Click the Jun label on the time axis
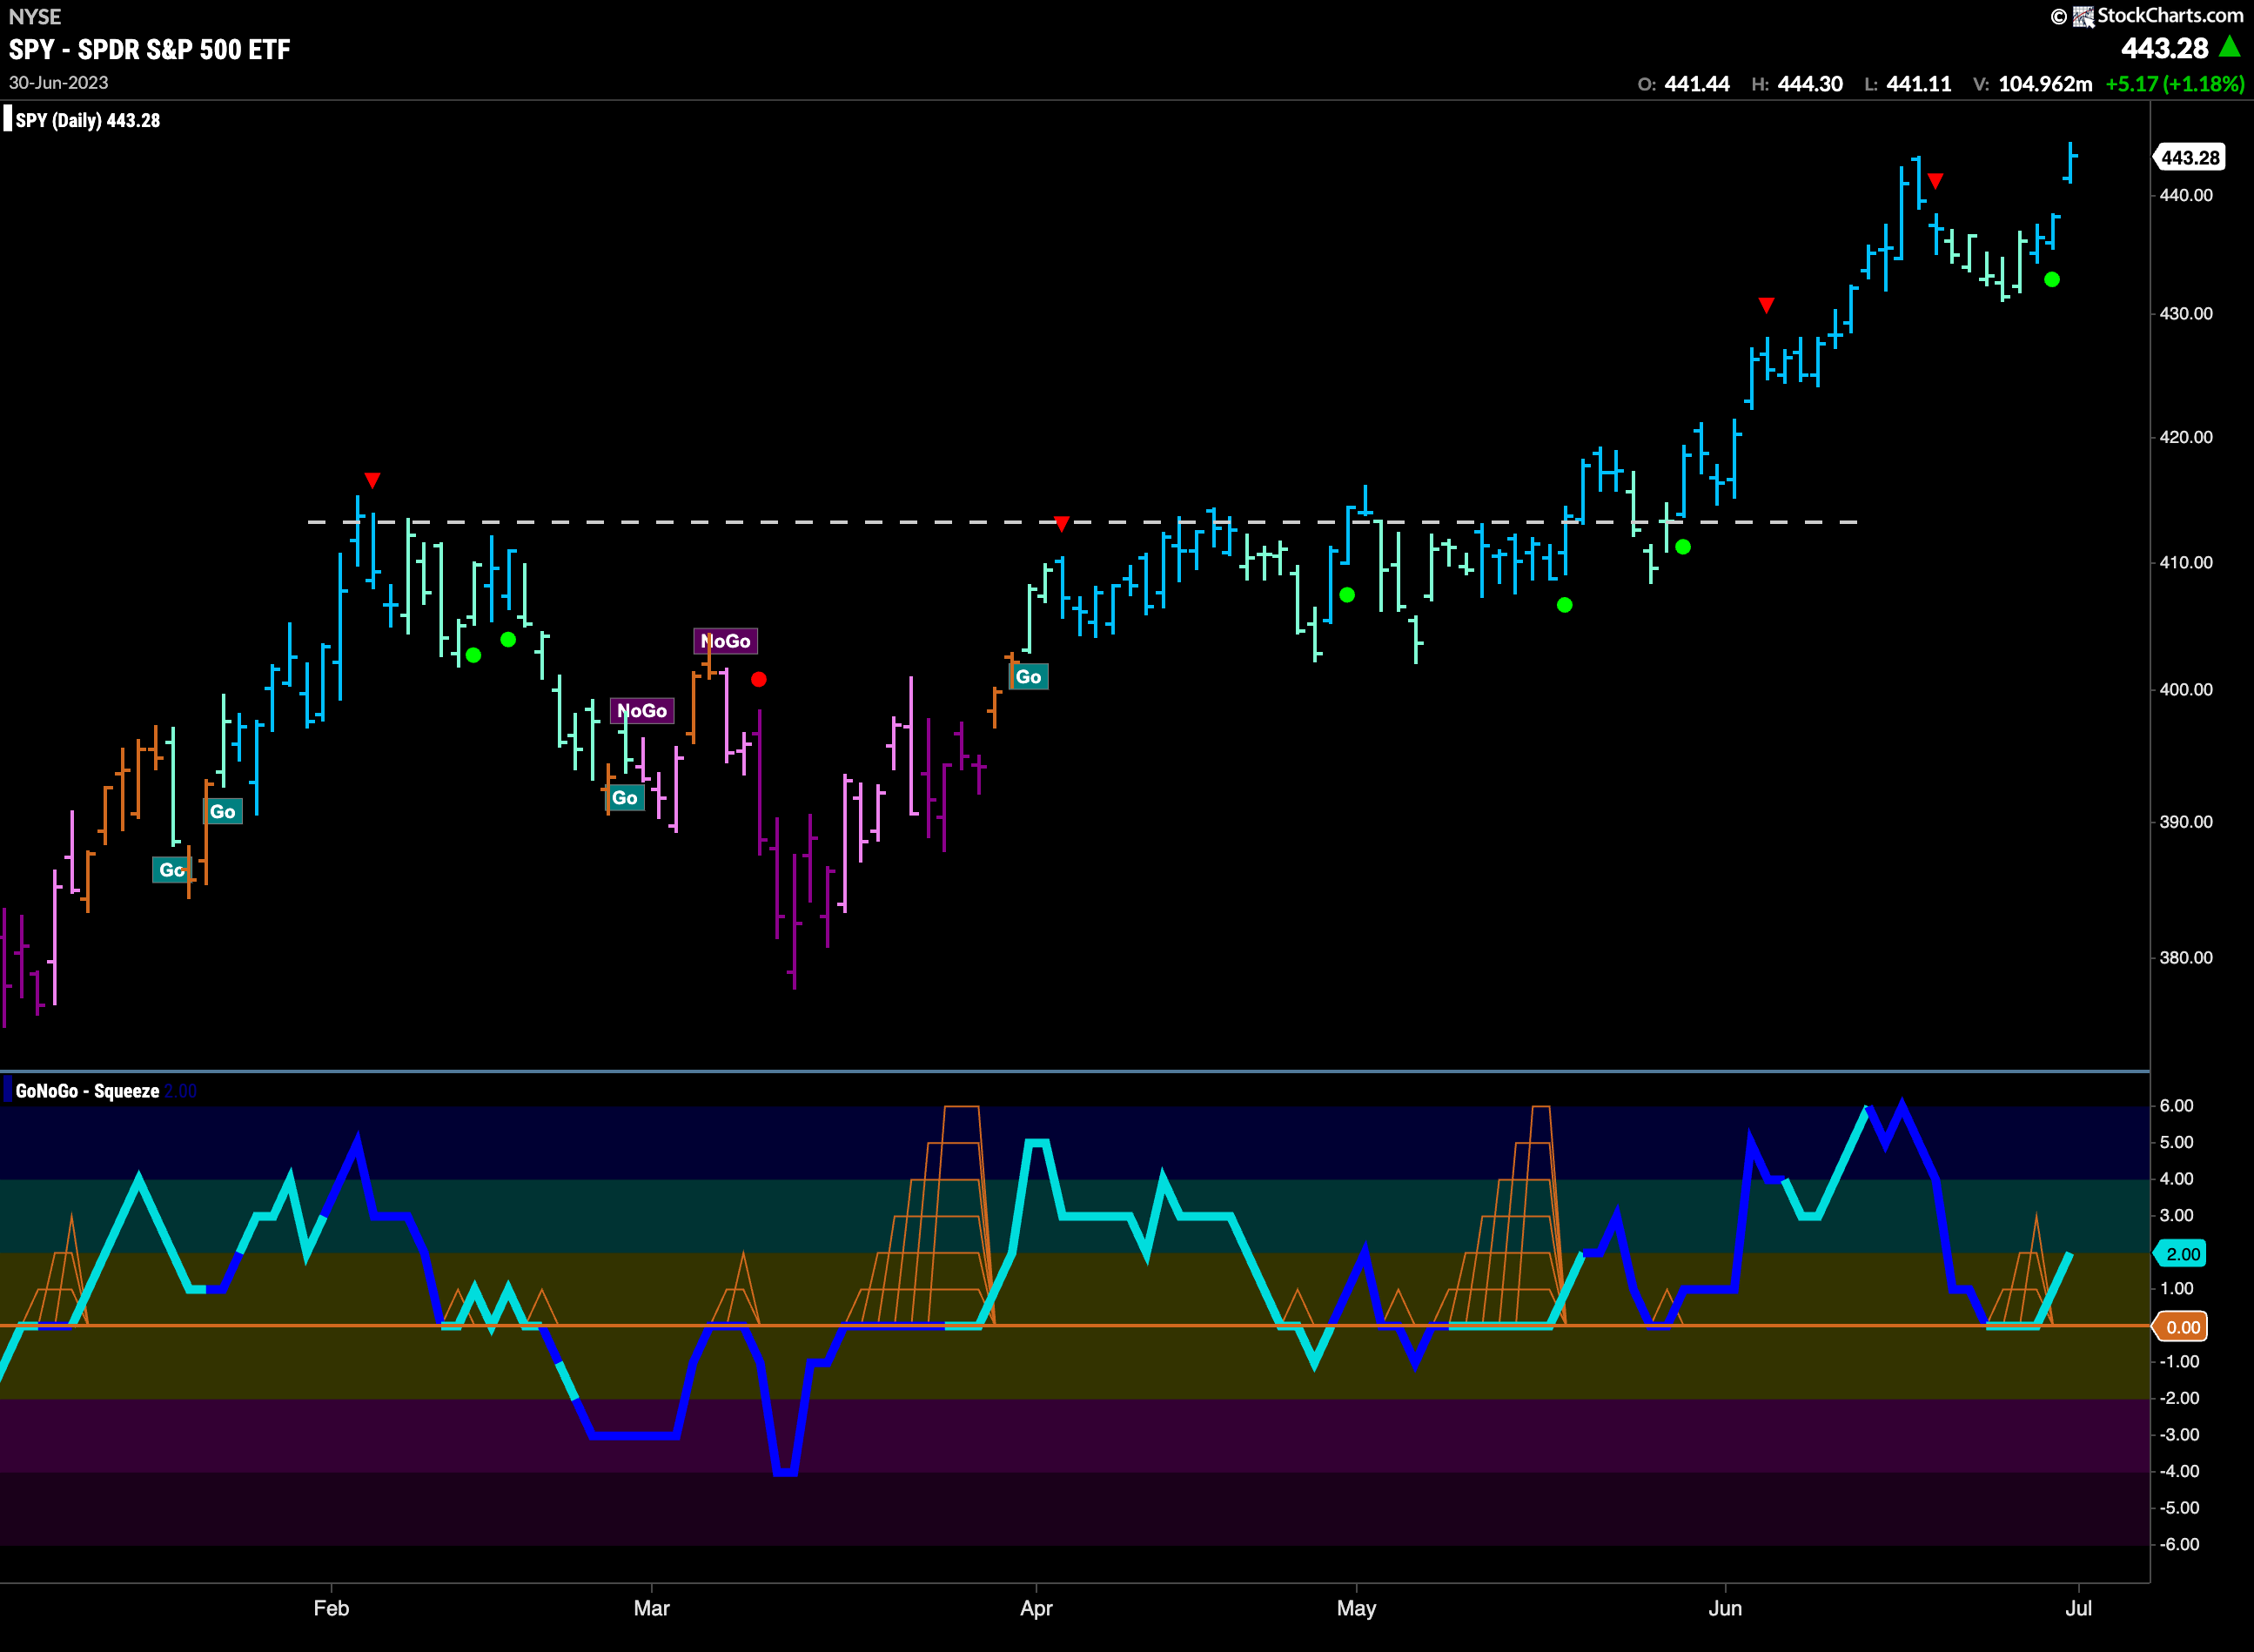Screen dimensions: 2254x1652 click(1725, 1608)
